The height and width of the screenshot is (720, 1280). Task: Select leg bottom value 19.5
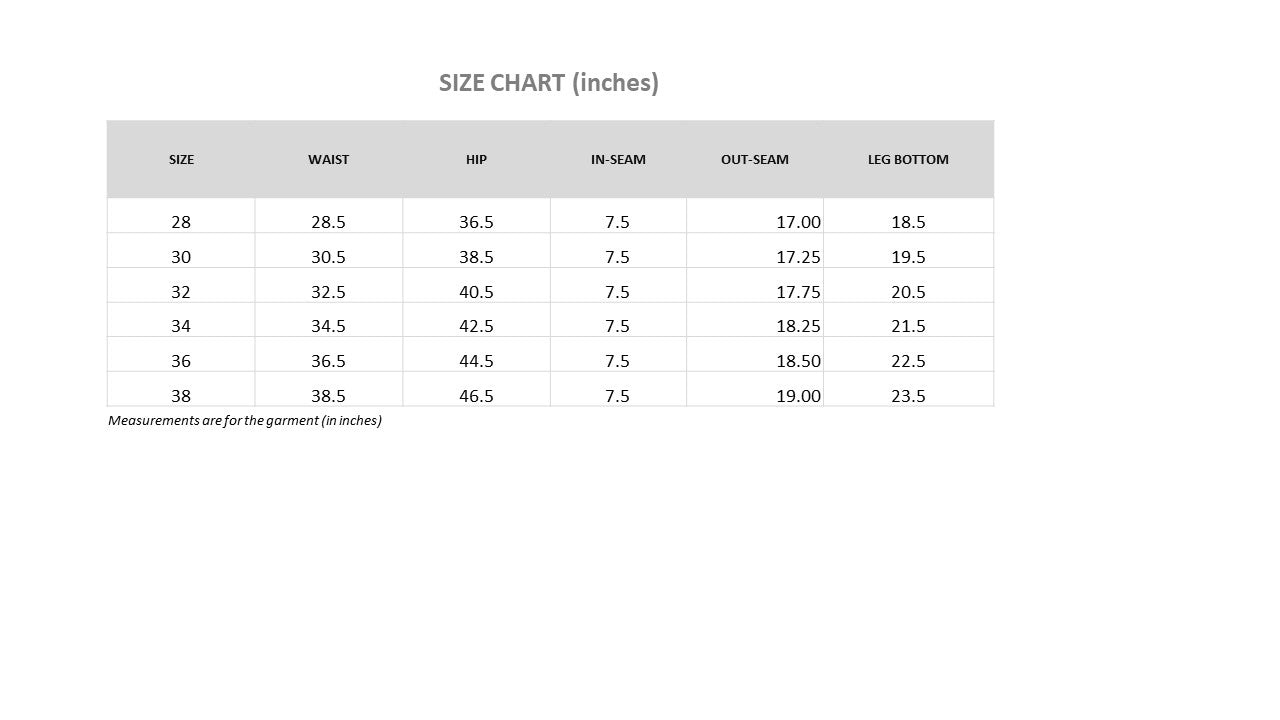[908, 257]
